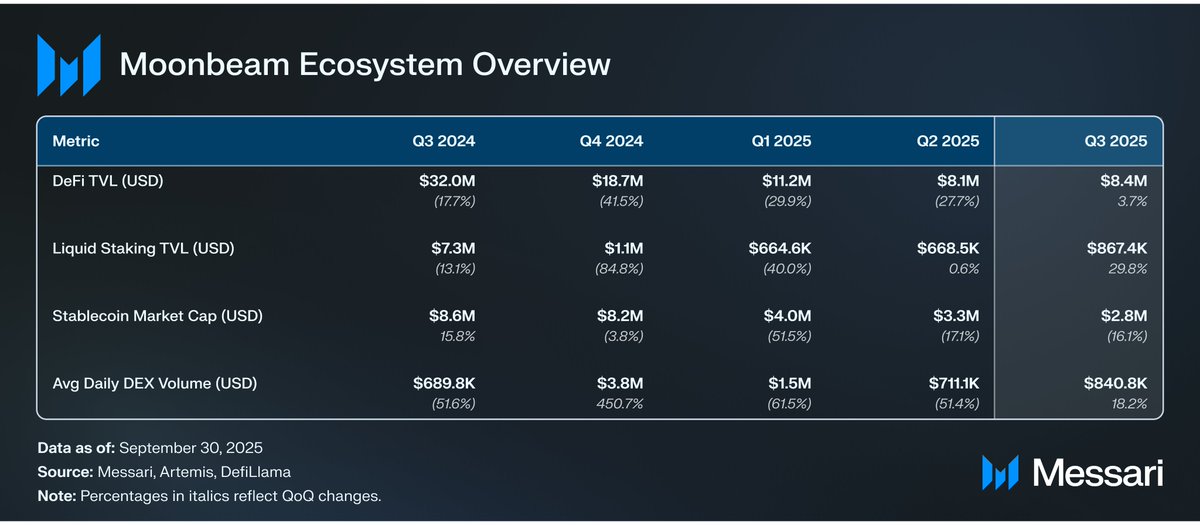Viewport: 1200px width, 525px height.
Task: Click the 18.2% QoQ change
Action: [1129, 403]
